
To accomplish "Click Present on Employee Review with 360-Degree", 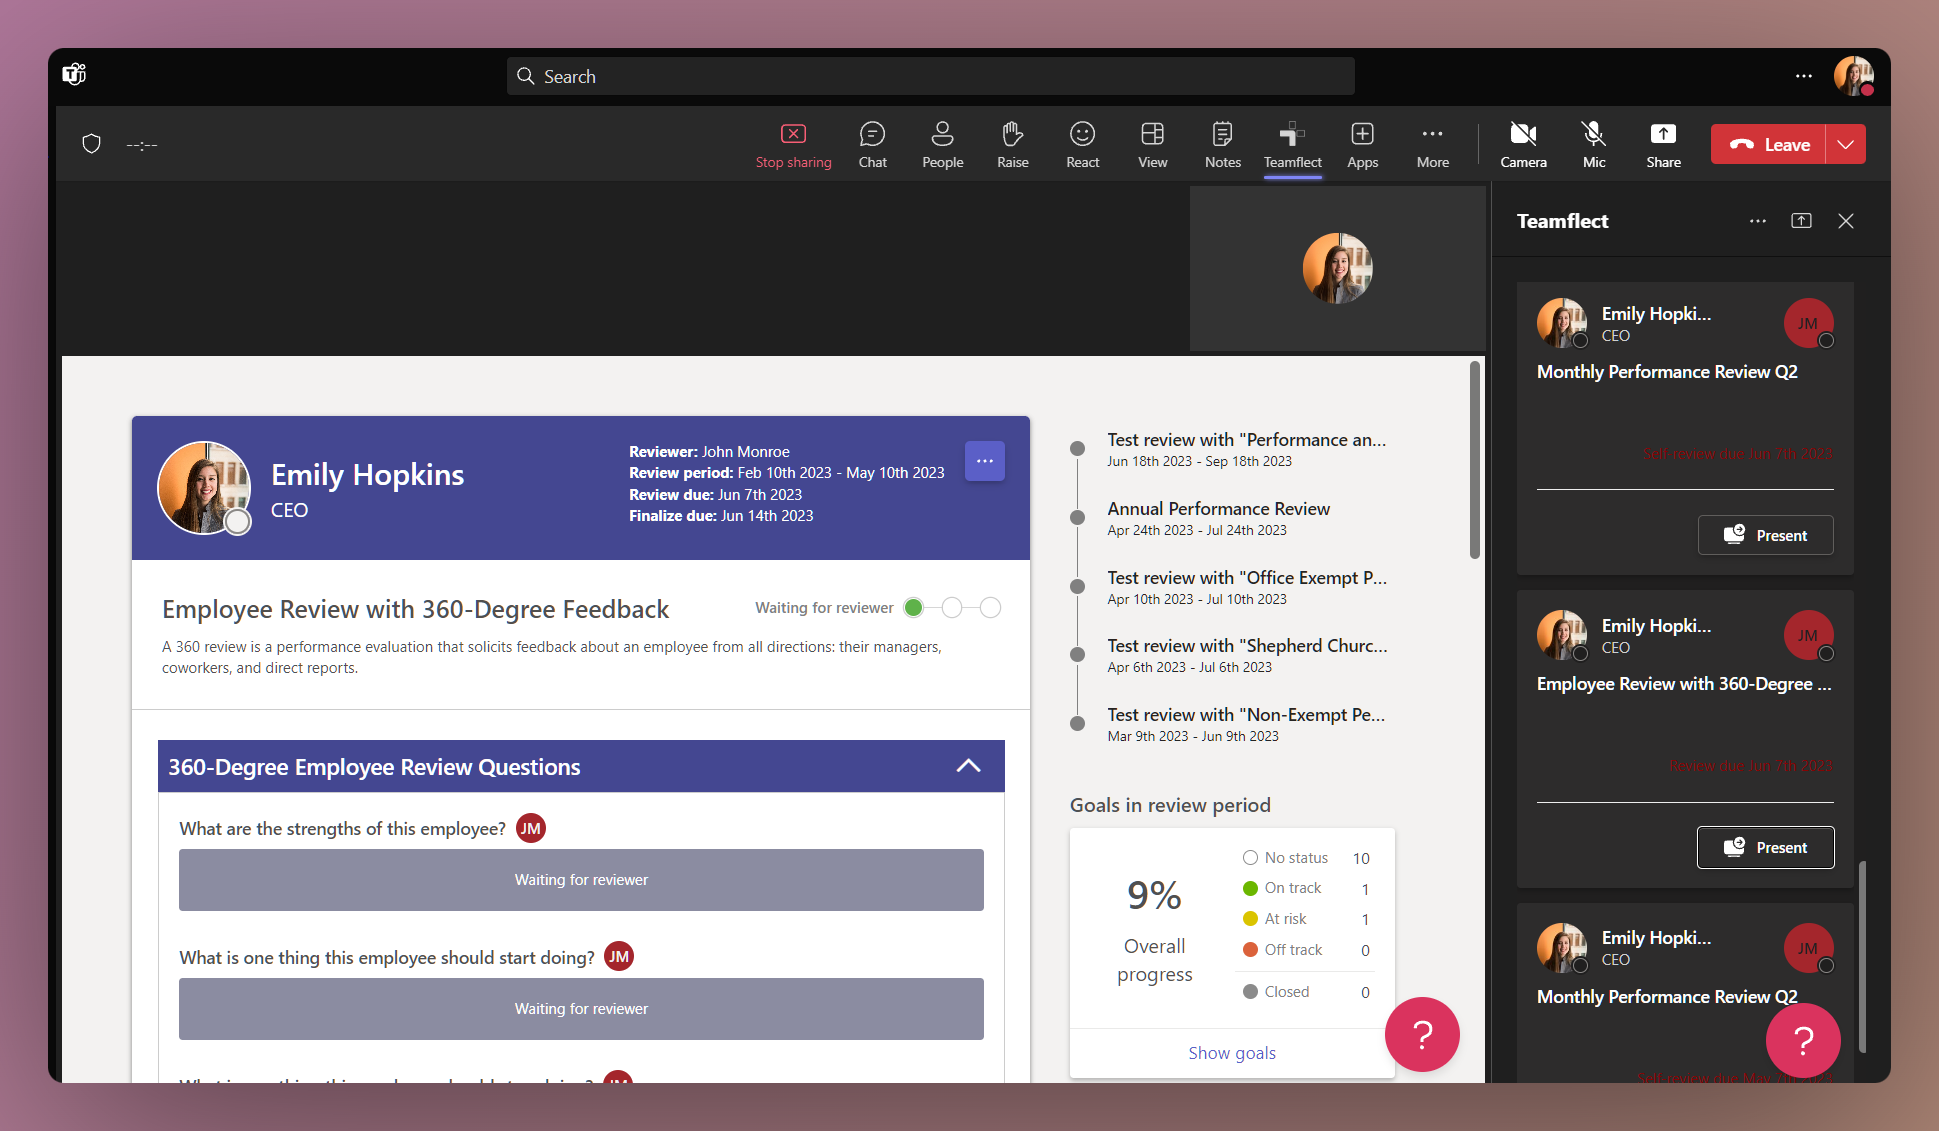I will tap(1765, 847).
